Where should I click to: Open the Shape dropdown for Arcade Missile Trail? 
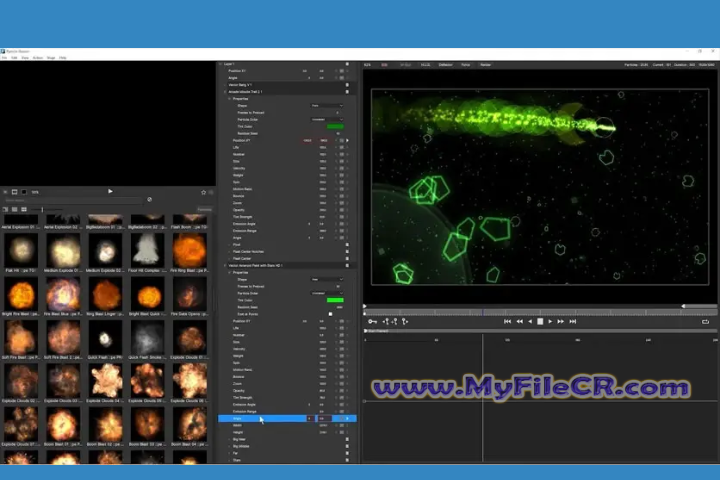pyautogui.click(x=327, y=105)
